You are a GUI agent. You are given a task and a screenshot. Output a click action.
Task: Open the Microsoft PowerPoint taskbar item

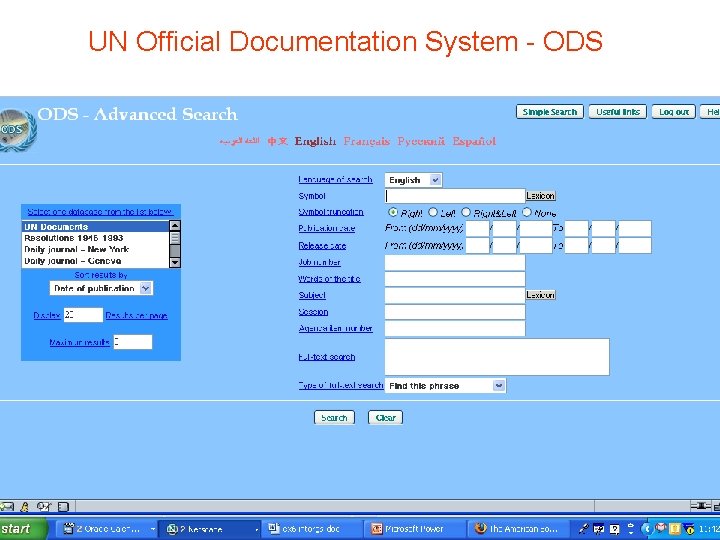[415, 529]
